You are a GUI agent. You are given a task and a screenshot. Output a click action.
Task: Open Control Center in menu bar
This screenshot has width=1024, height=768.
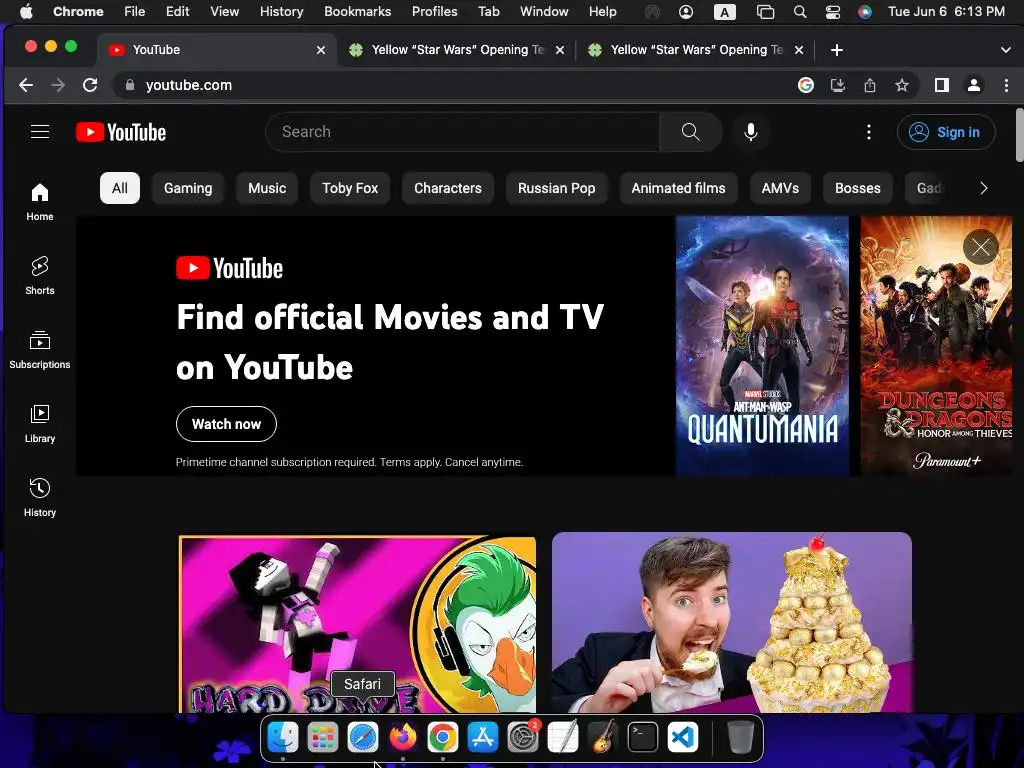click(833, 11)
